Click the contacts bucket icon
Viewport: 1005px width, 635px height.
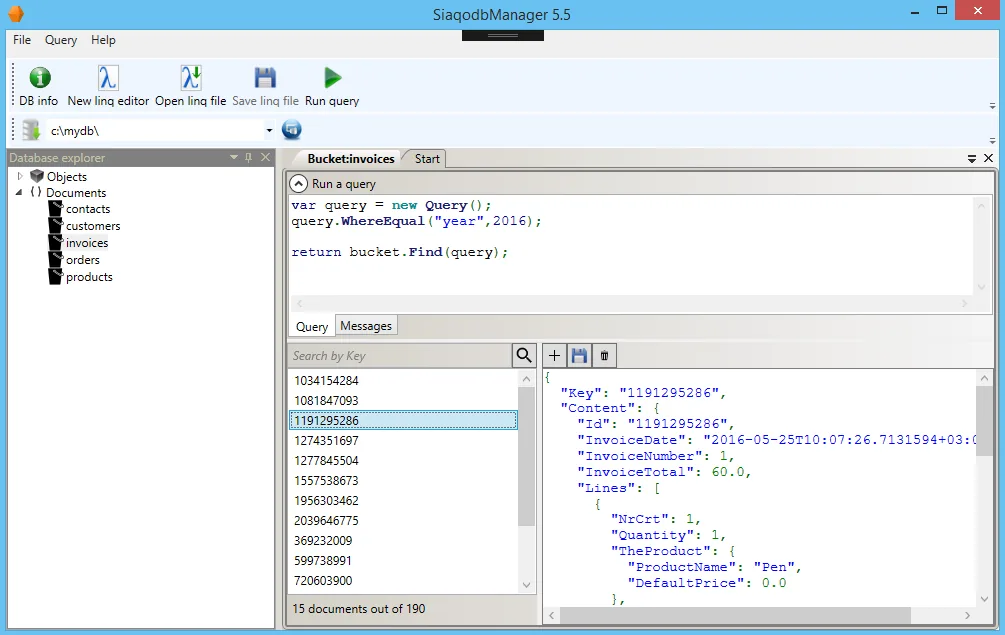pos(56,208)
